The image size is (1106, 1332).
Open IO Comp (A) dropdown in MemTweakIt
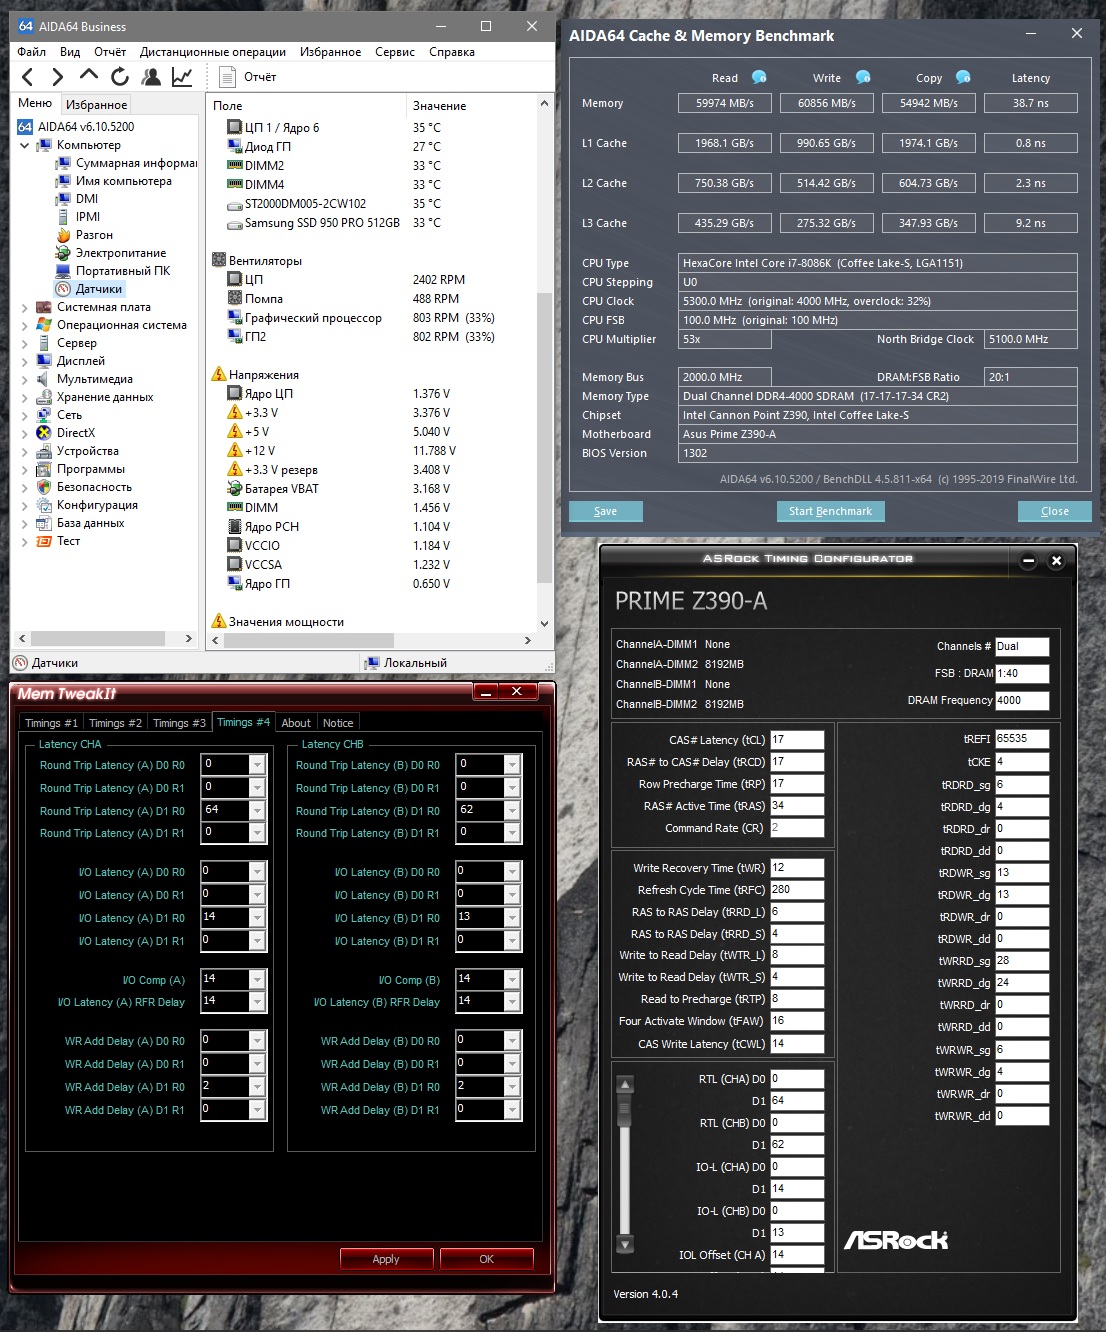(257, 979)
